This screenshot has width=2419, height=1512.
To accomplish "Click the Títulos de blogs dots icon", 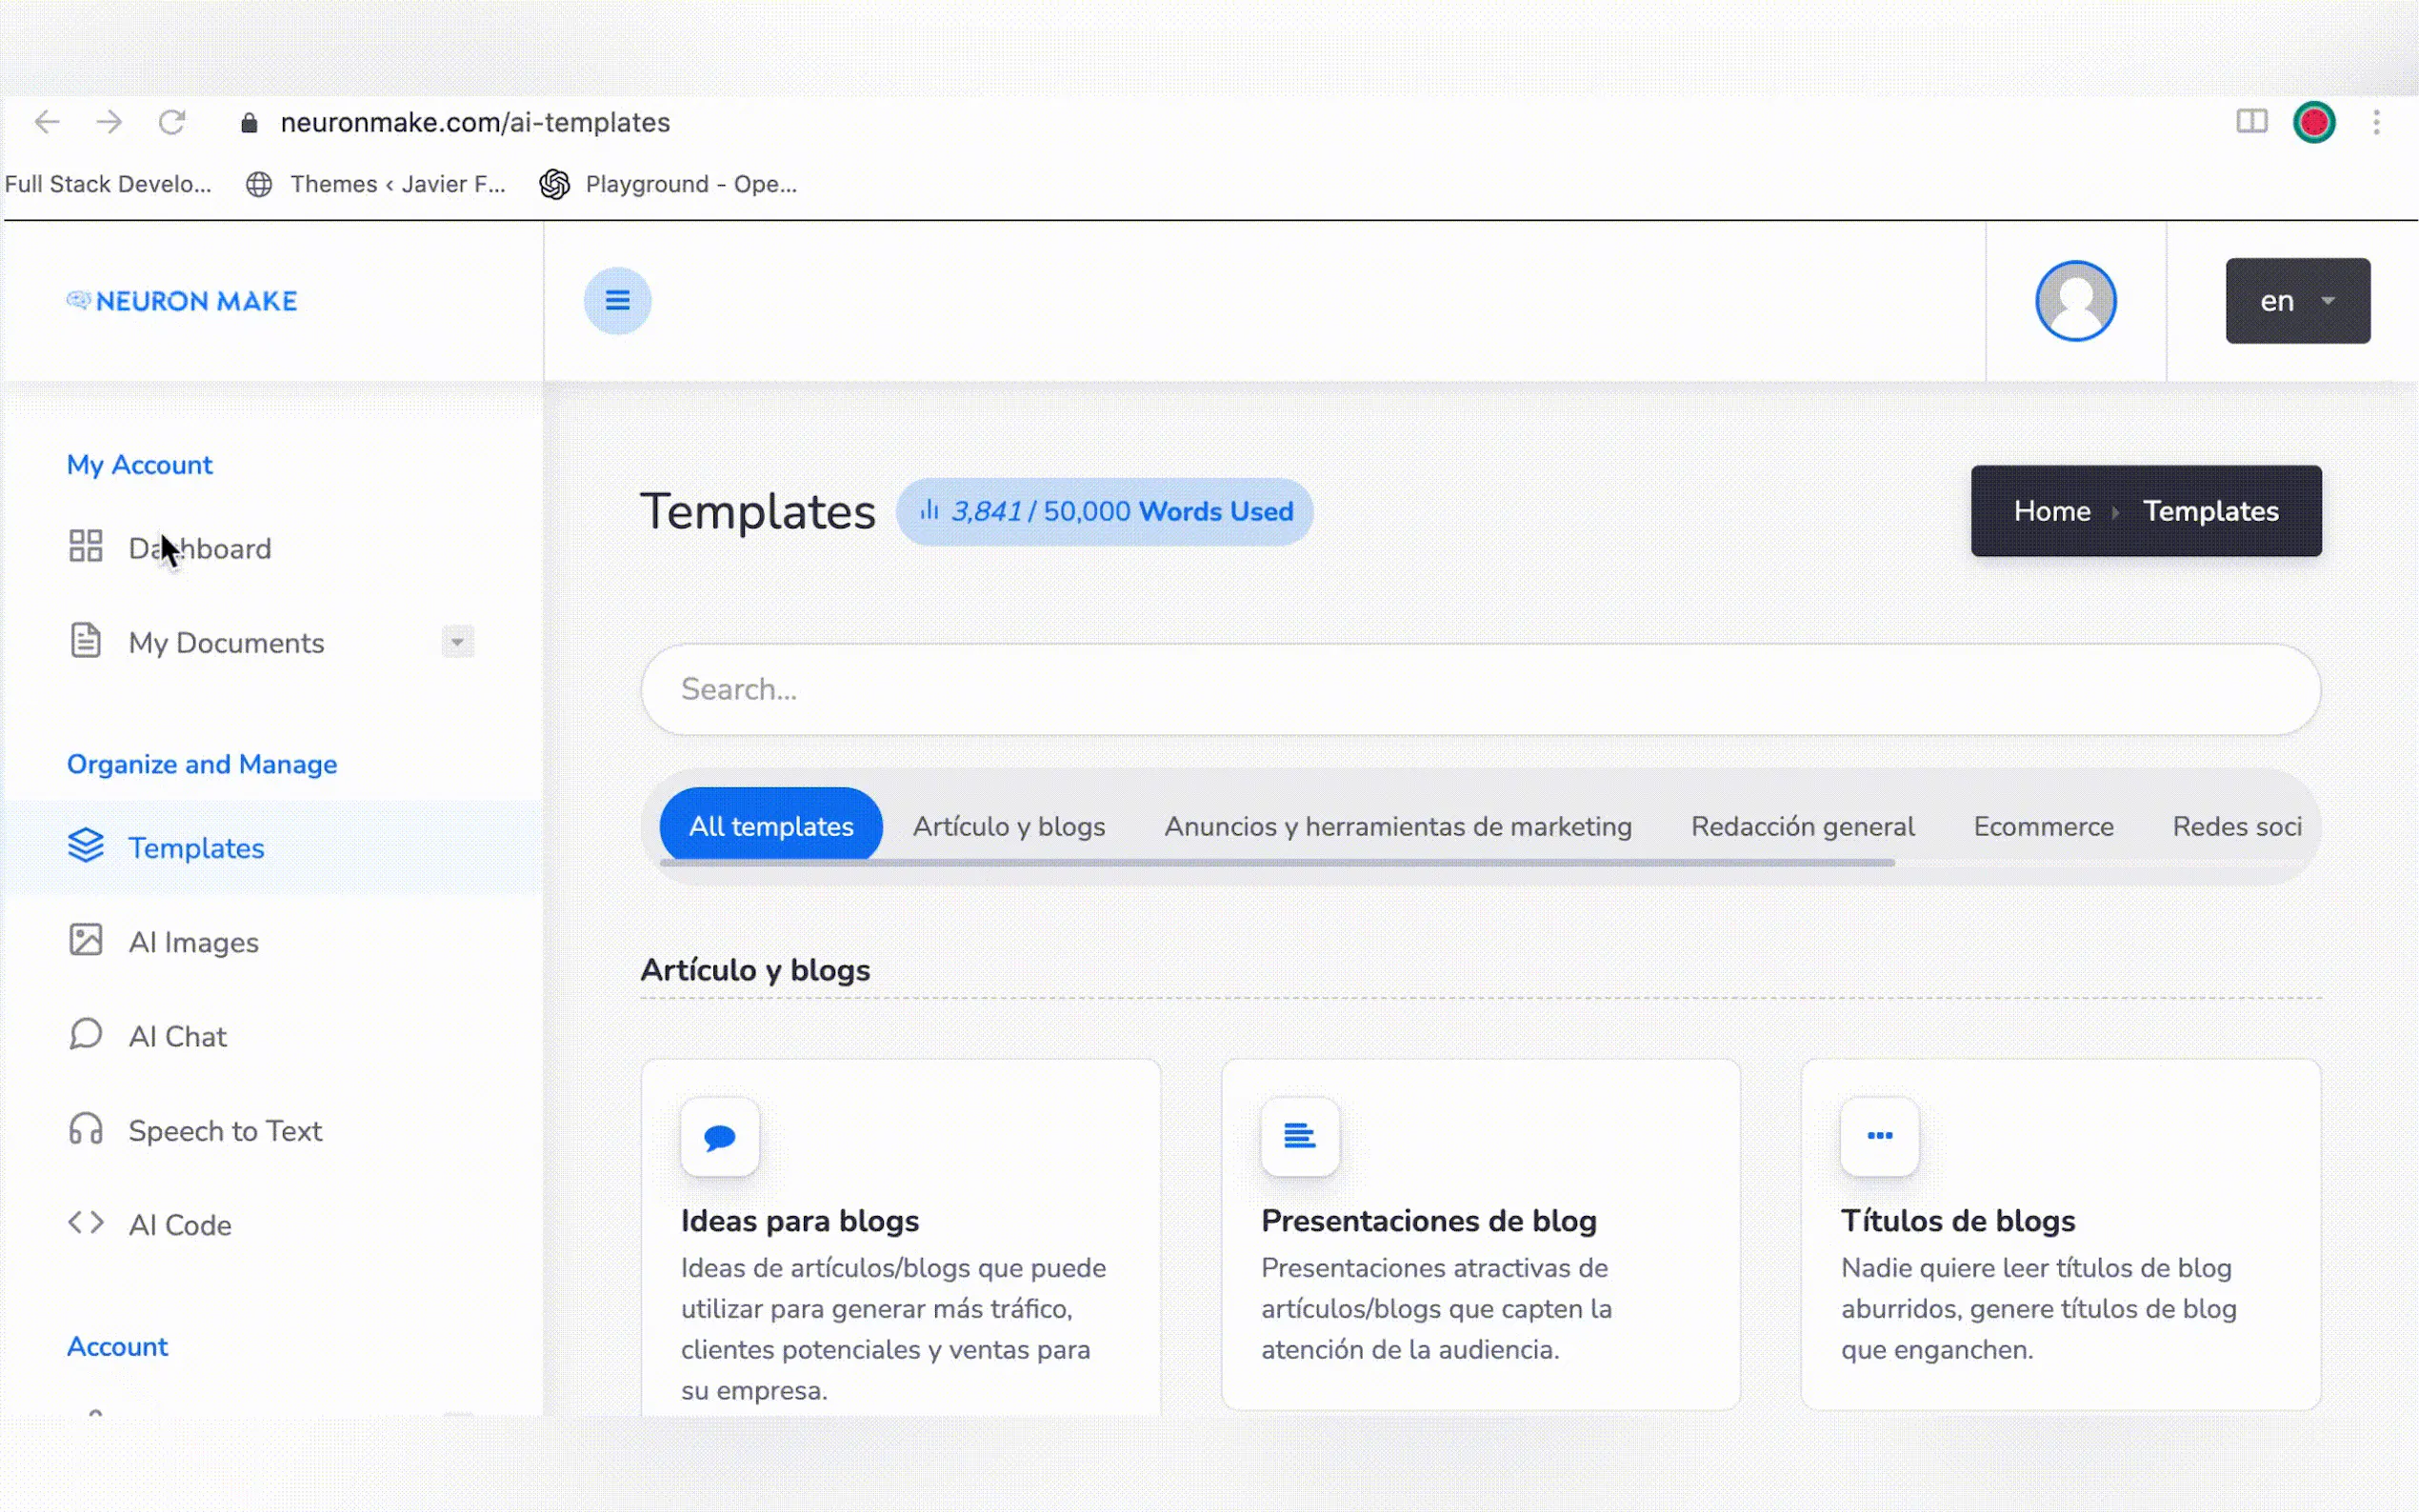I will click(1879, 1136).
